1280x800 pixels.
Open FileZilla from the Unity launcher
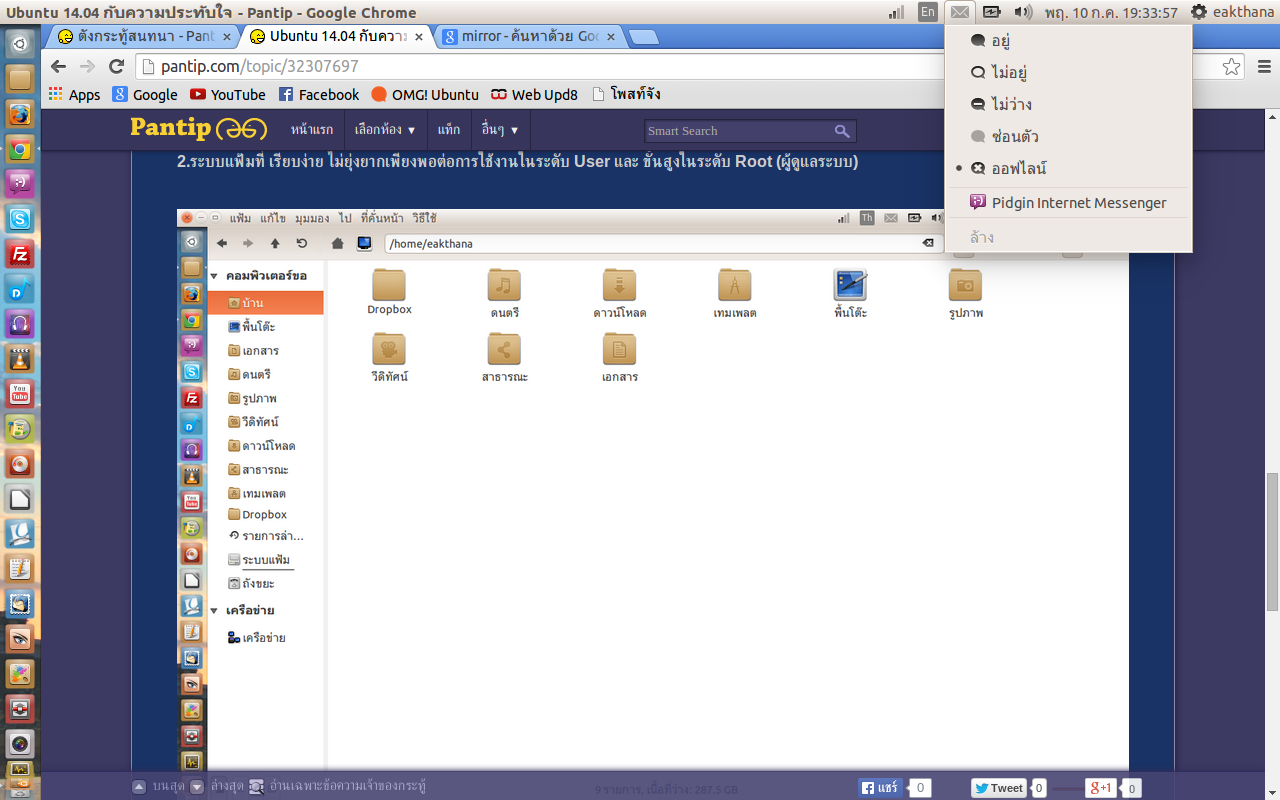[20, 254]
